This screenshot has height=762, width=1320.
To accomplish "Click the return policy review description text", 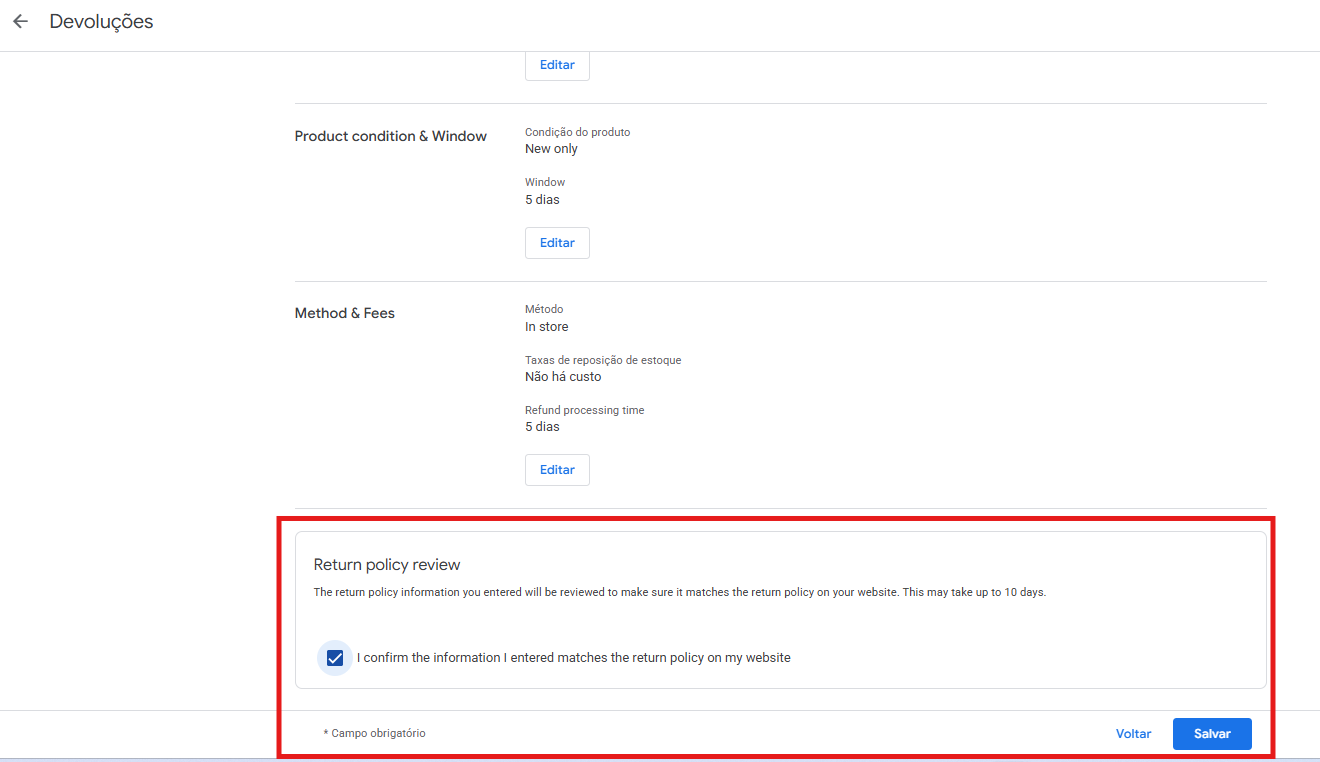I will (679, 592).
